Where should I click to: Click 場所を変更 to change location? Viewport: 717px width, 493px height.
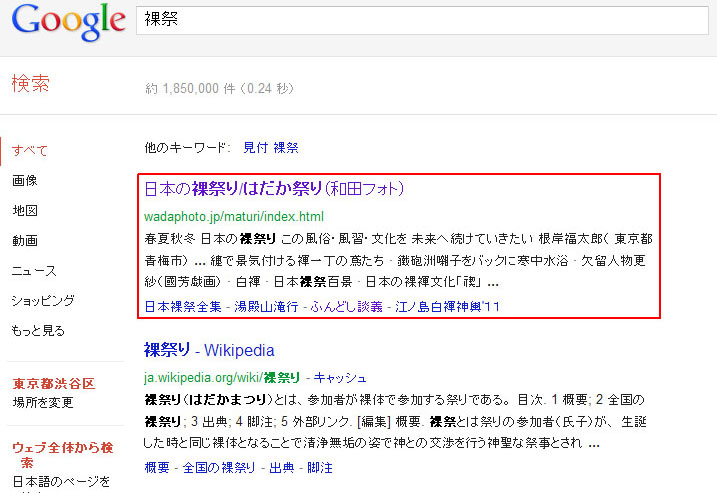point(43,402)
